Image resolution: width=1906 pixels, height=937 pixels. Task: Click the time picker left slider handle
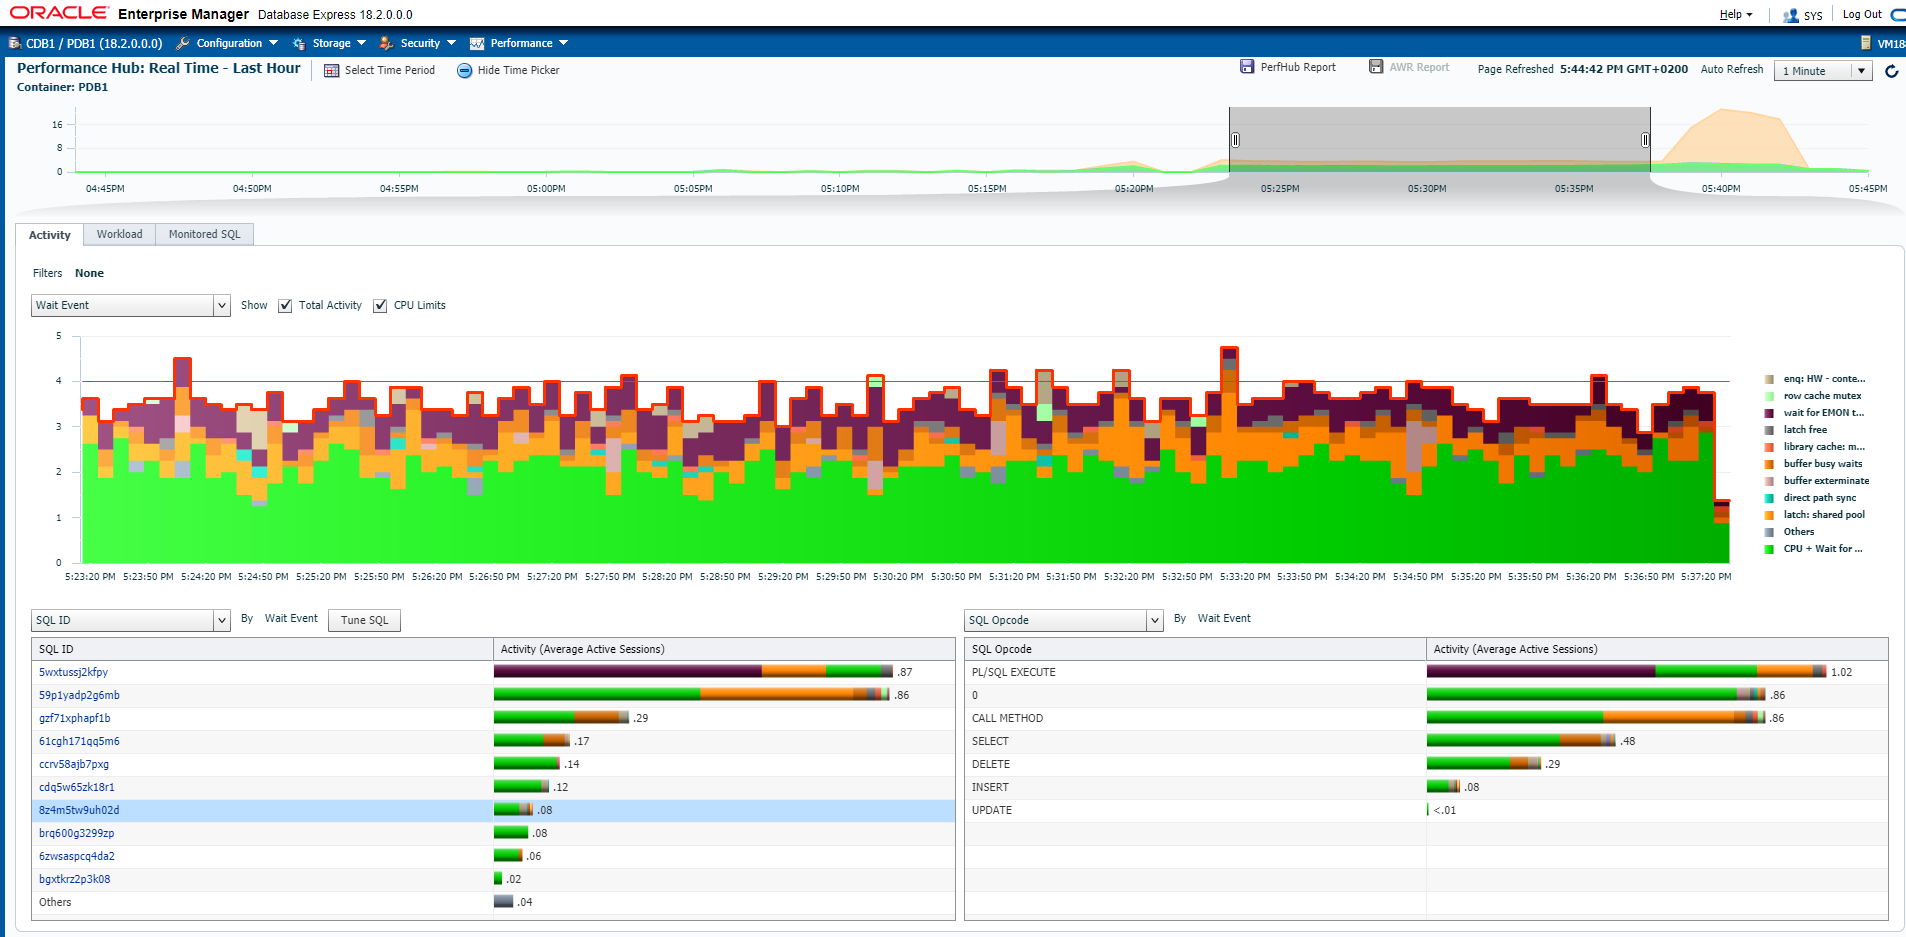coord(1235,140)
